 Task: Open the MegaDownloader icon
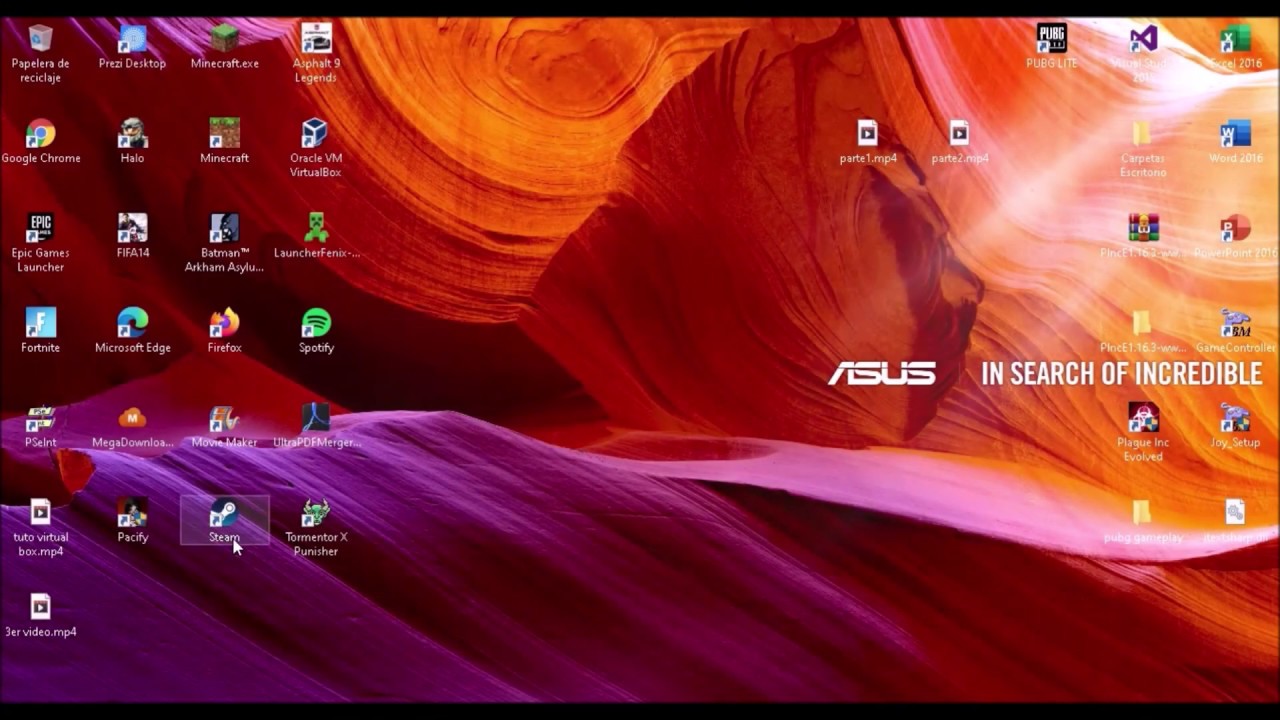pos(132,426)
